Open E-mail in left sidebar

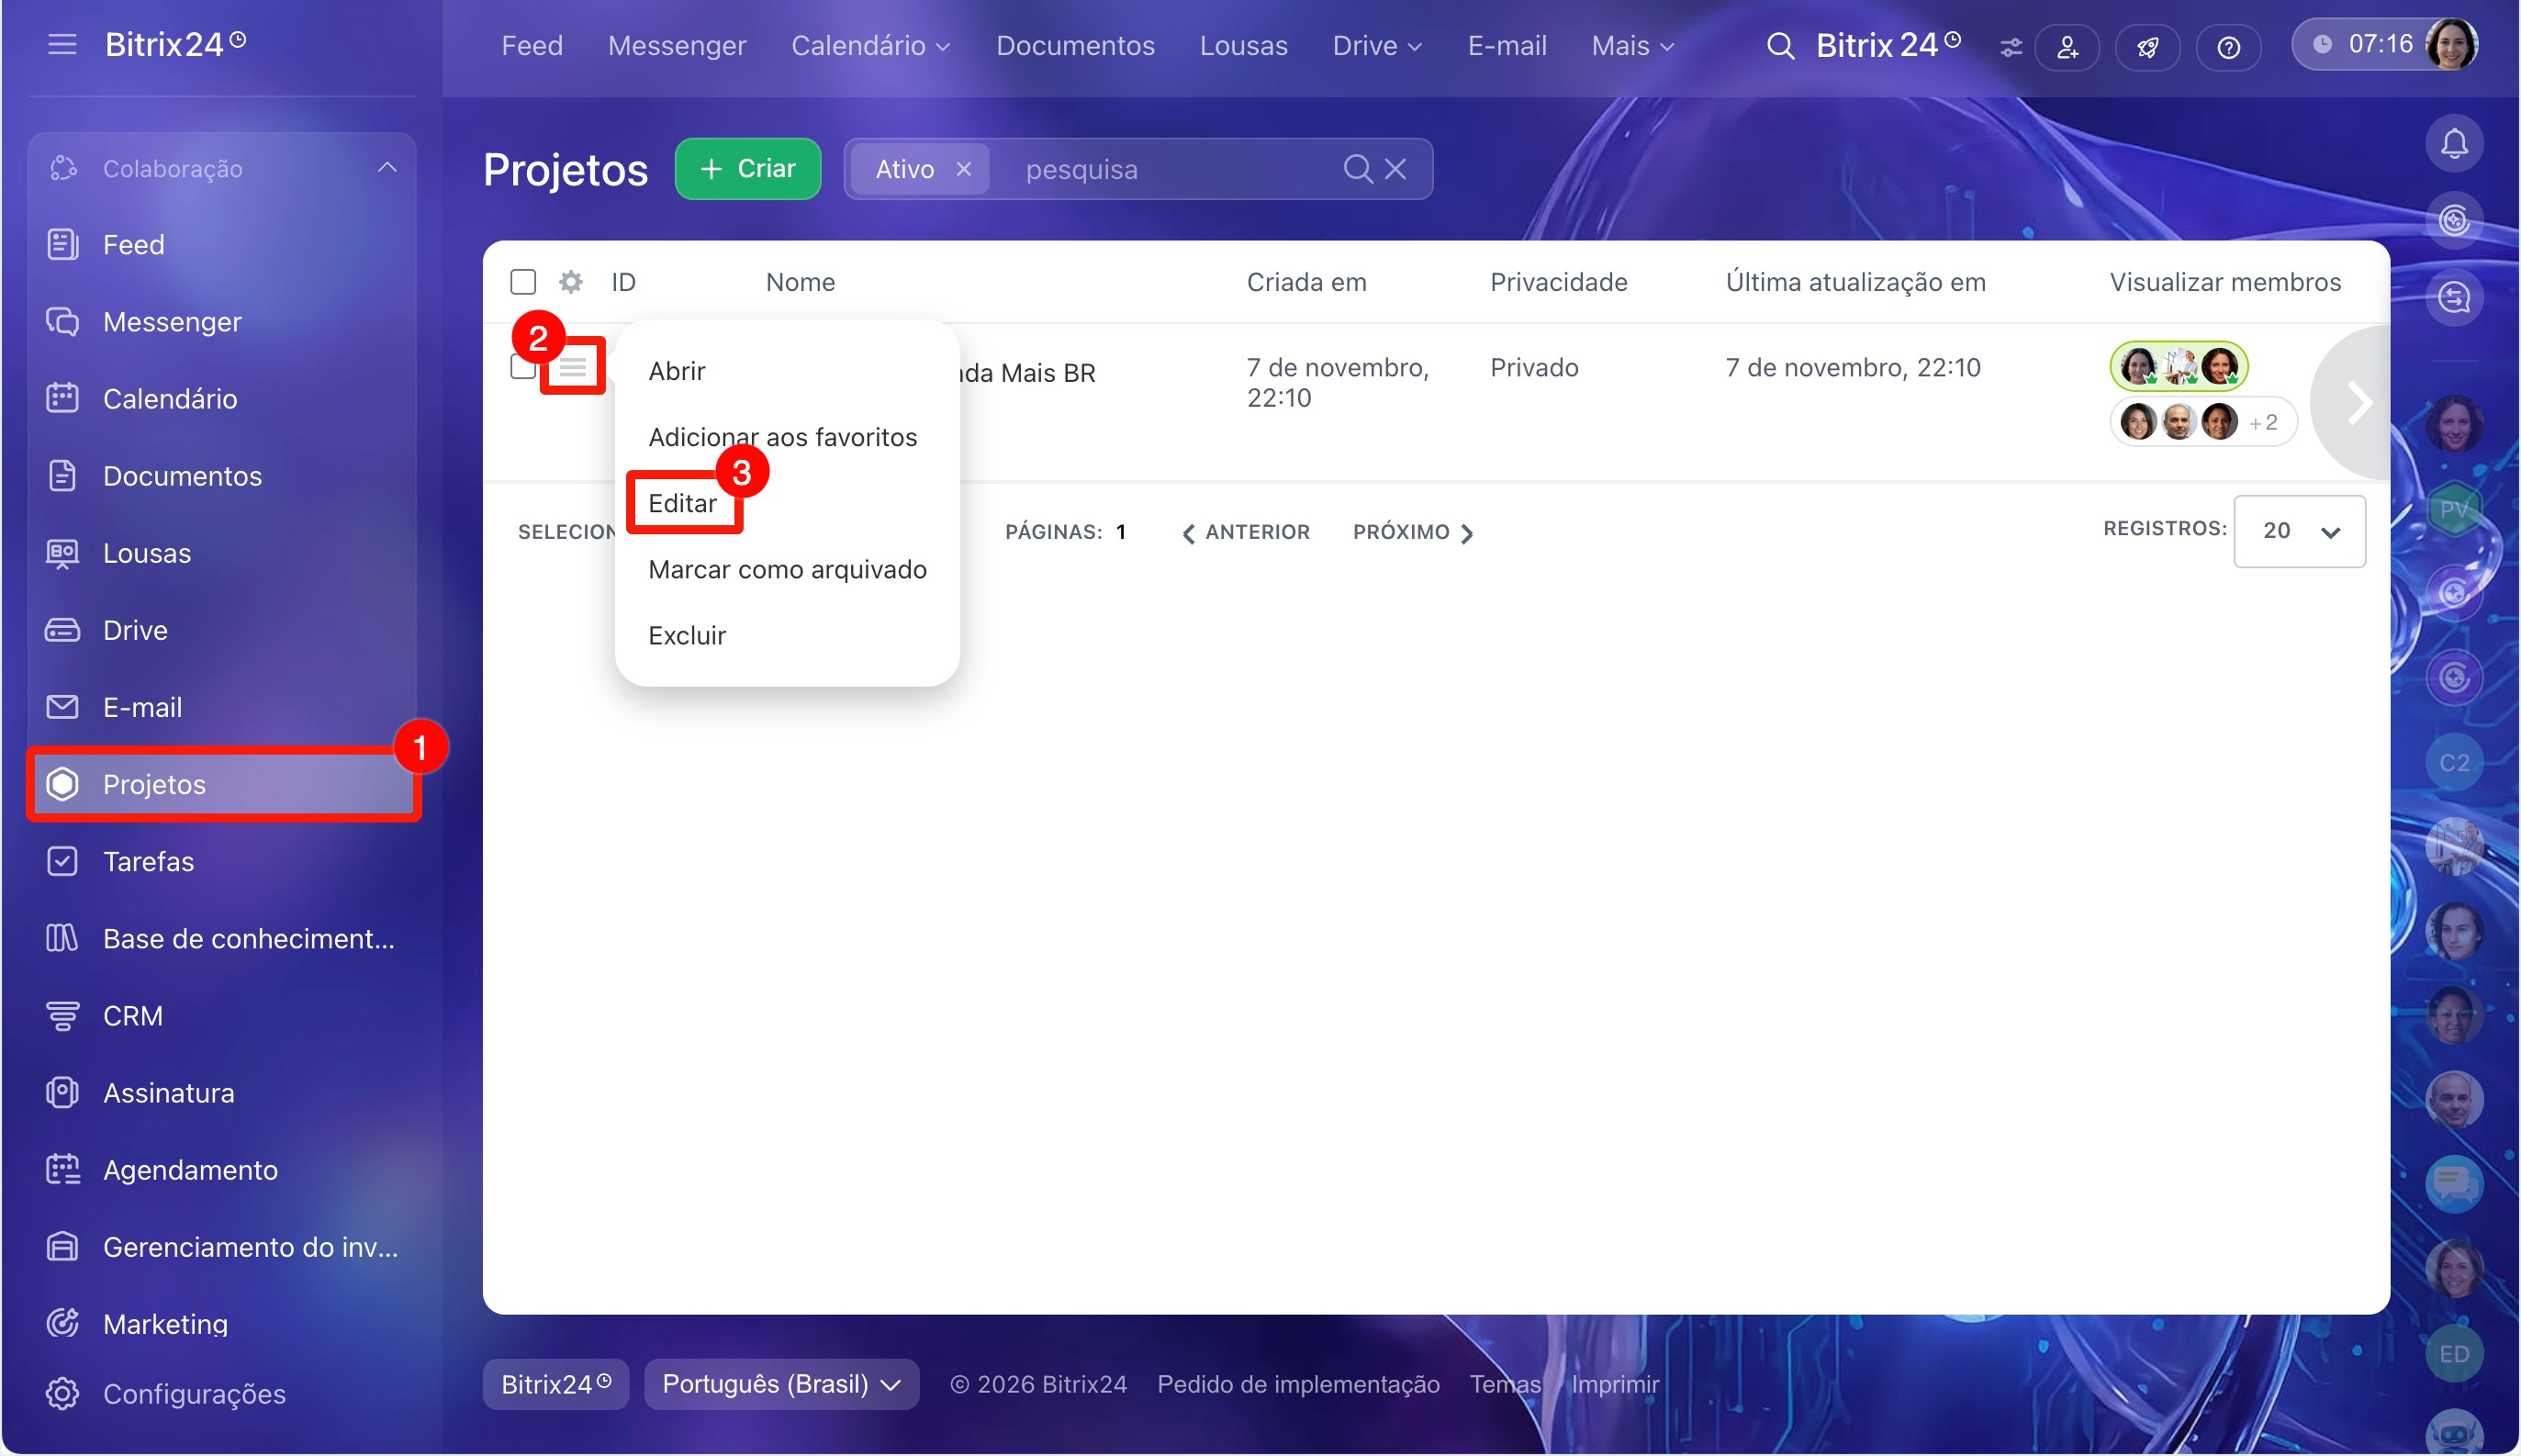pyautogui.click(x=221, y=707)
